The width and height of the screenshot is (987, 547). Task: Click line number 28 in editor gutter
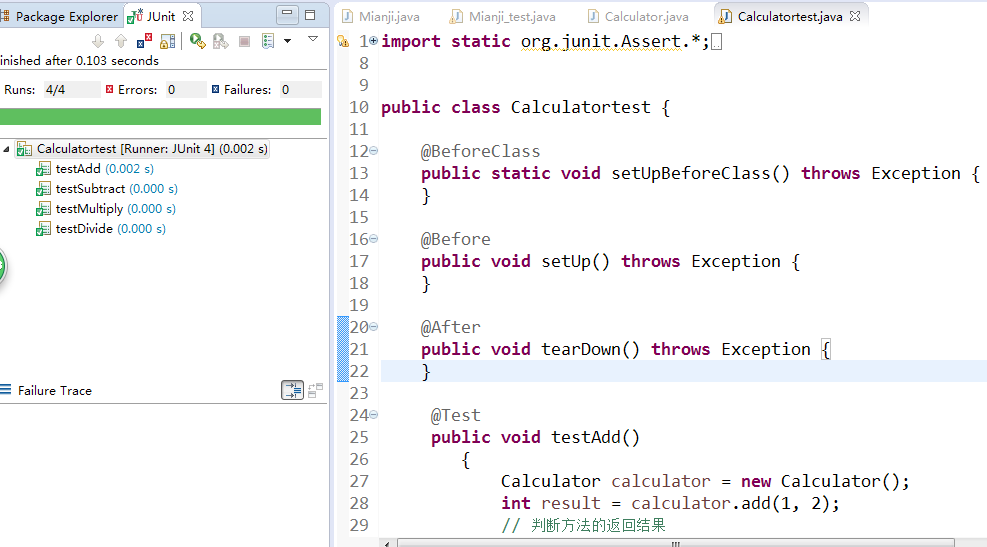pos(359,504)
